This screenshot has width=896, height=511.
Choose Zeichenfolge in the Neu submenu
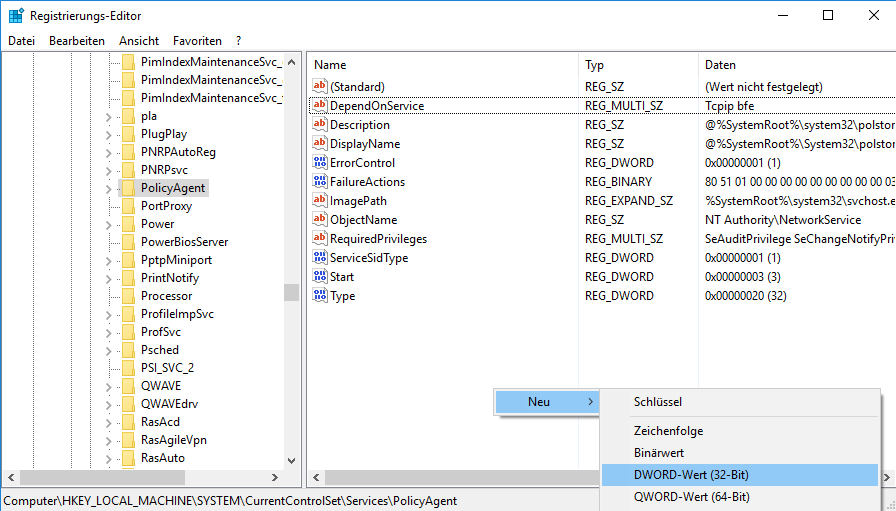(740, 431)
